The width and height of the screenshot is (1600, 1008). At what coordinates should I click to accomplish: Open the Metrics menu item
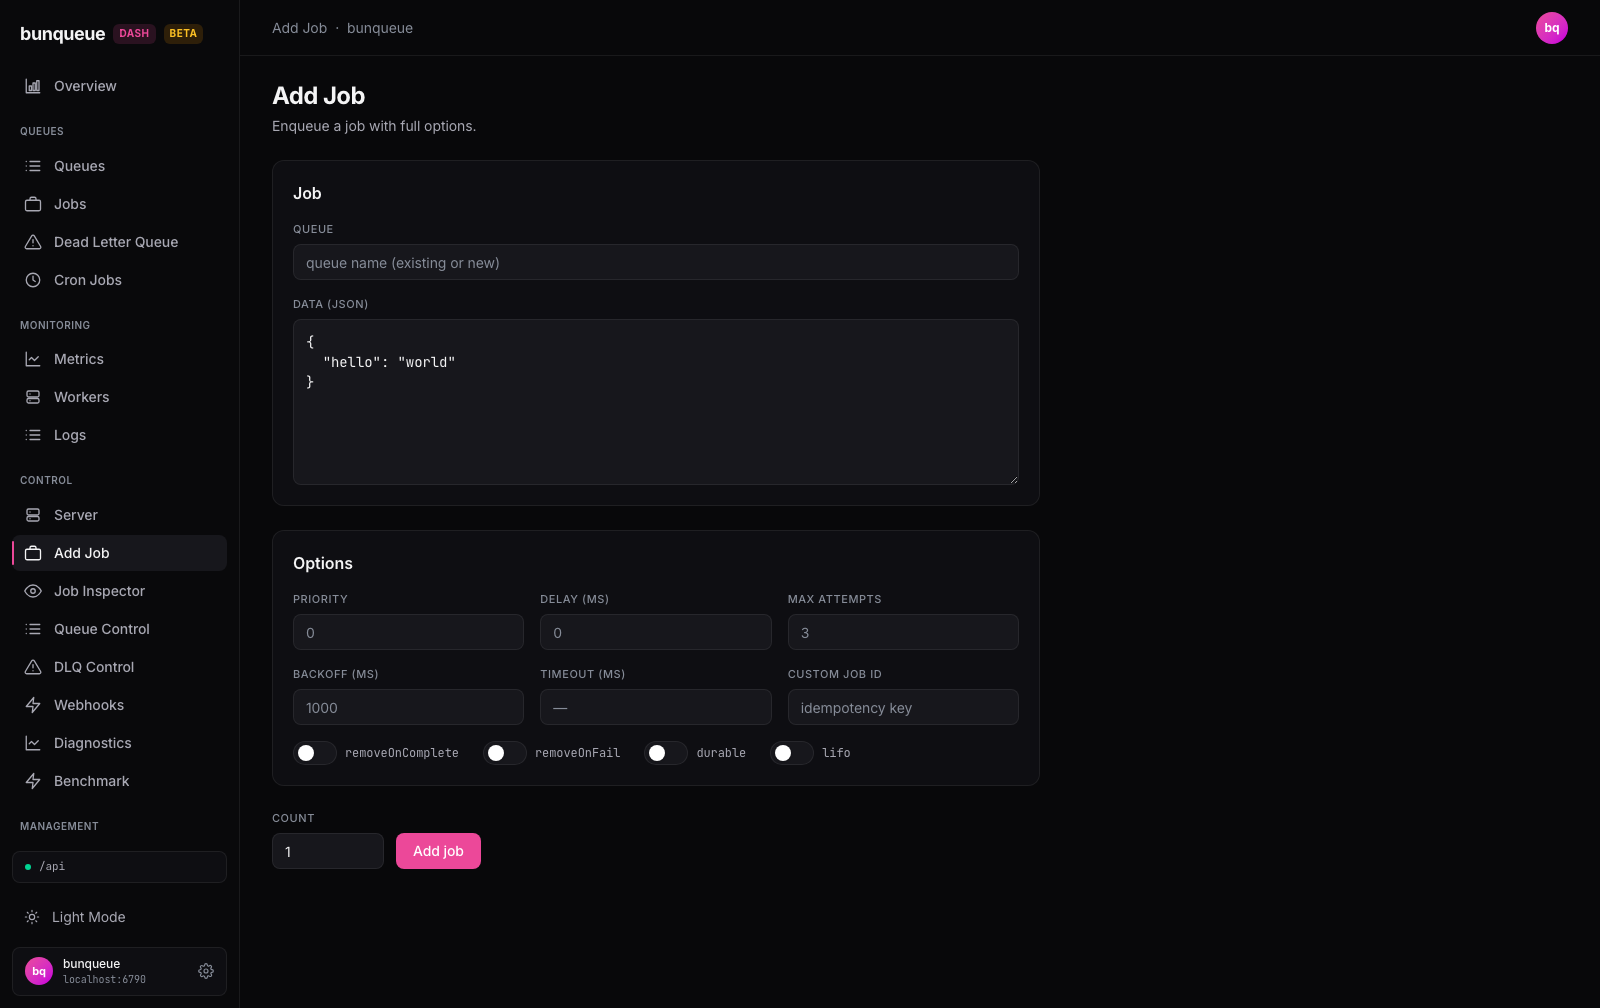coord(119,359)
